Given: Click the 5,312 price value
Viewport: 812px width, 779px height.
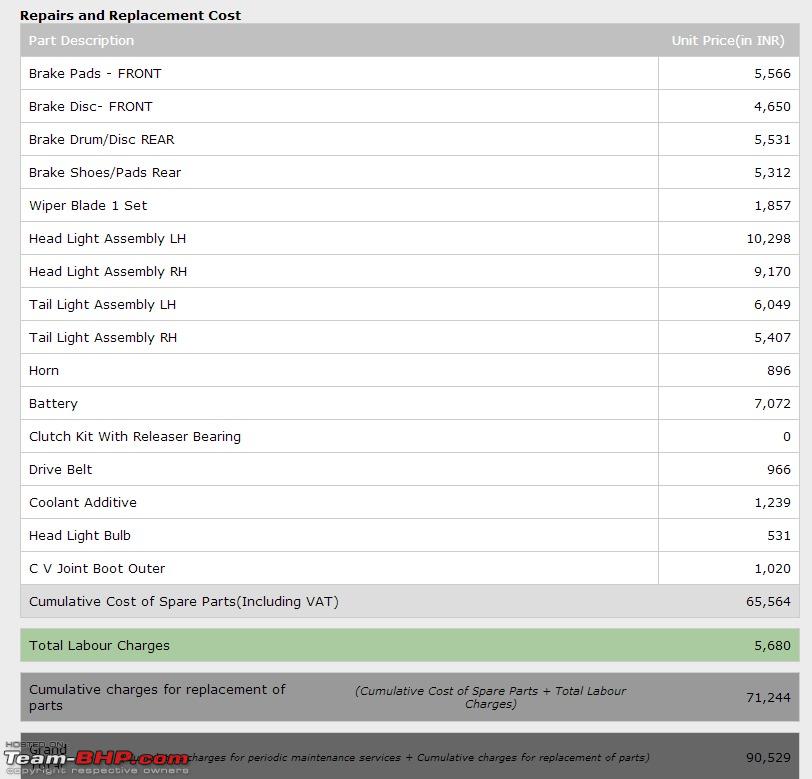Looking at the screenshot, I should click(x=772, y=172).
